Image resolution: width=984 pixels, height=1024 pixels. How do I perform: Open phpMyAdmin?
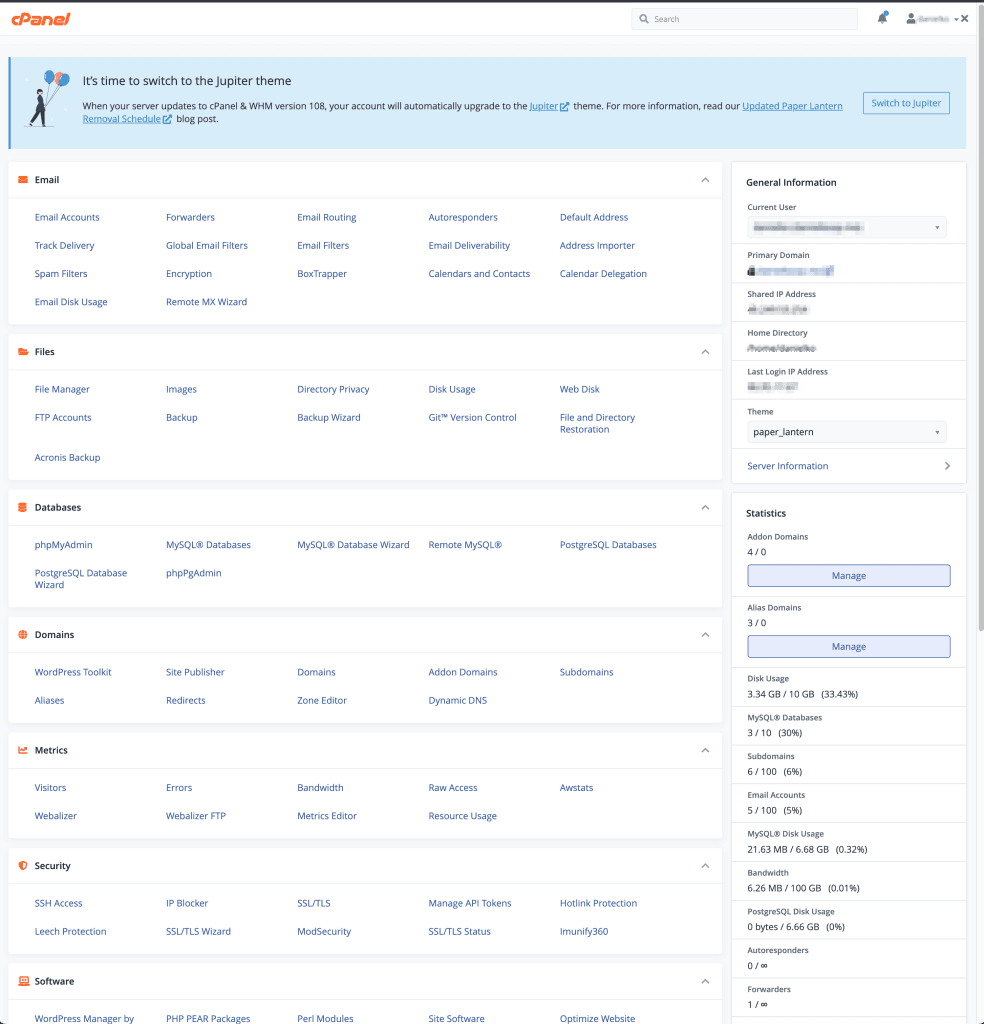click(x=63, y=545)
